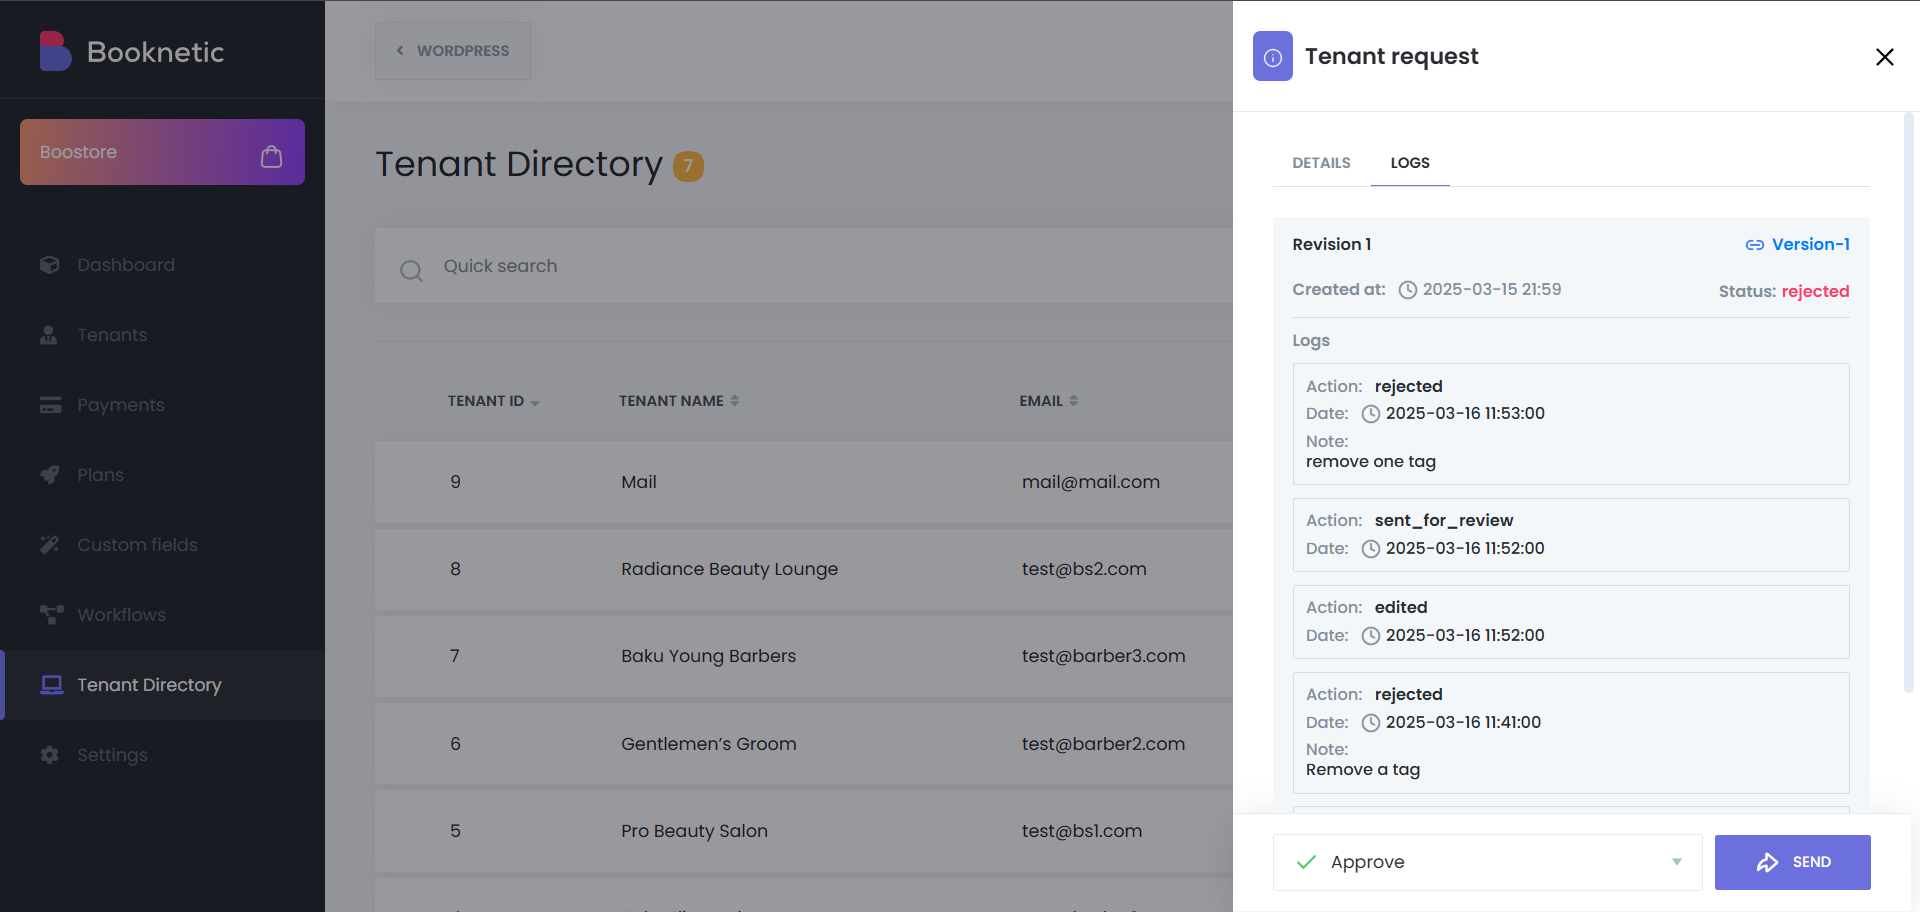The width and height of the screenshot is (1920, 912).
Task: Click the quick search magnifier icon
Action: click(411, 270)
